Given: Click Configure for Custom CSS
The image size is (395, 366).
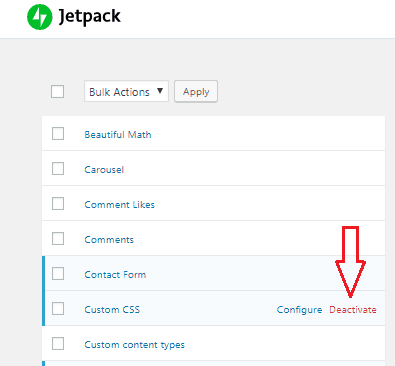Looking at the screenshot, I should 299,310.
